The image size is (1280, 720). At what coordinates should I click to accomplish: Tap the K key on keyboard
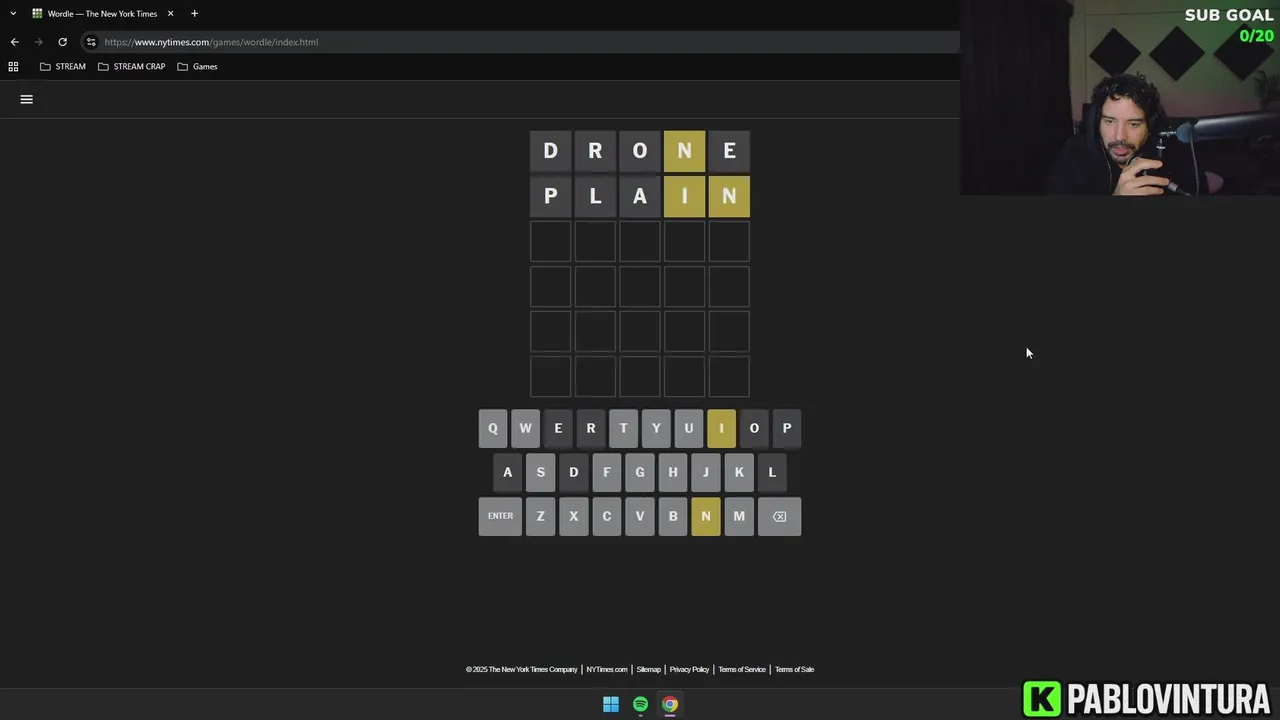pos(739,472)
